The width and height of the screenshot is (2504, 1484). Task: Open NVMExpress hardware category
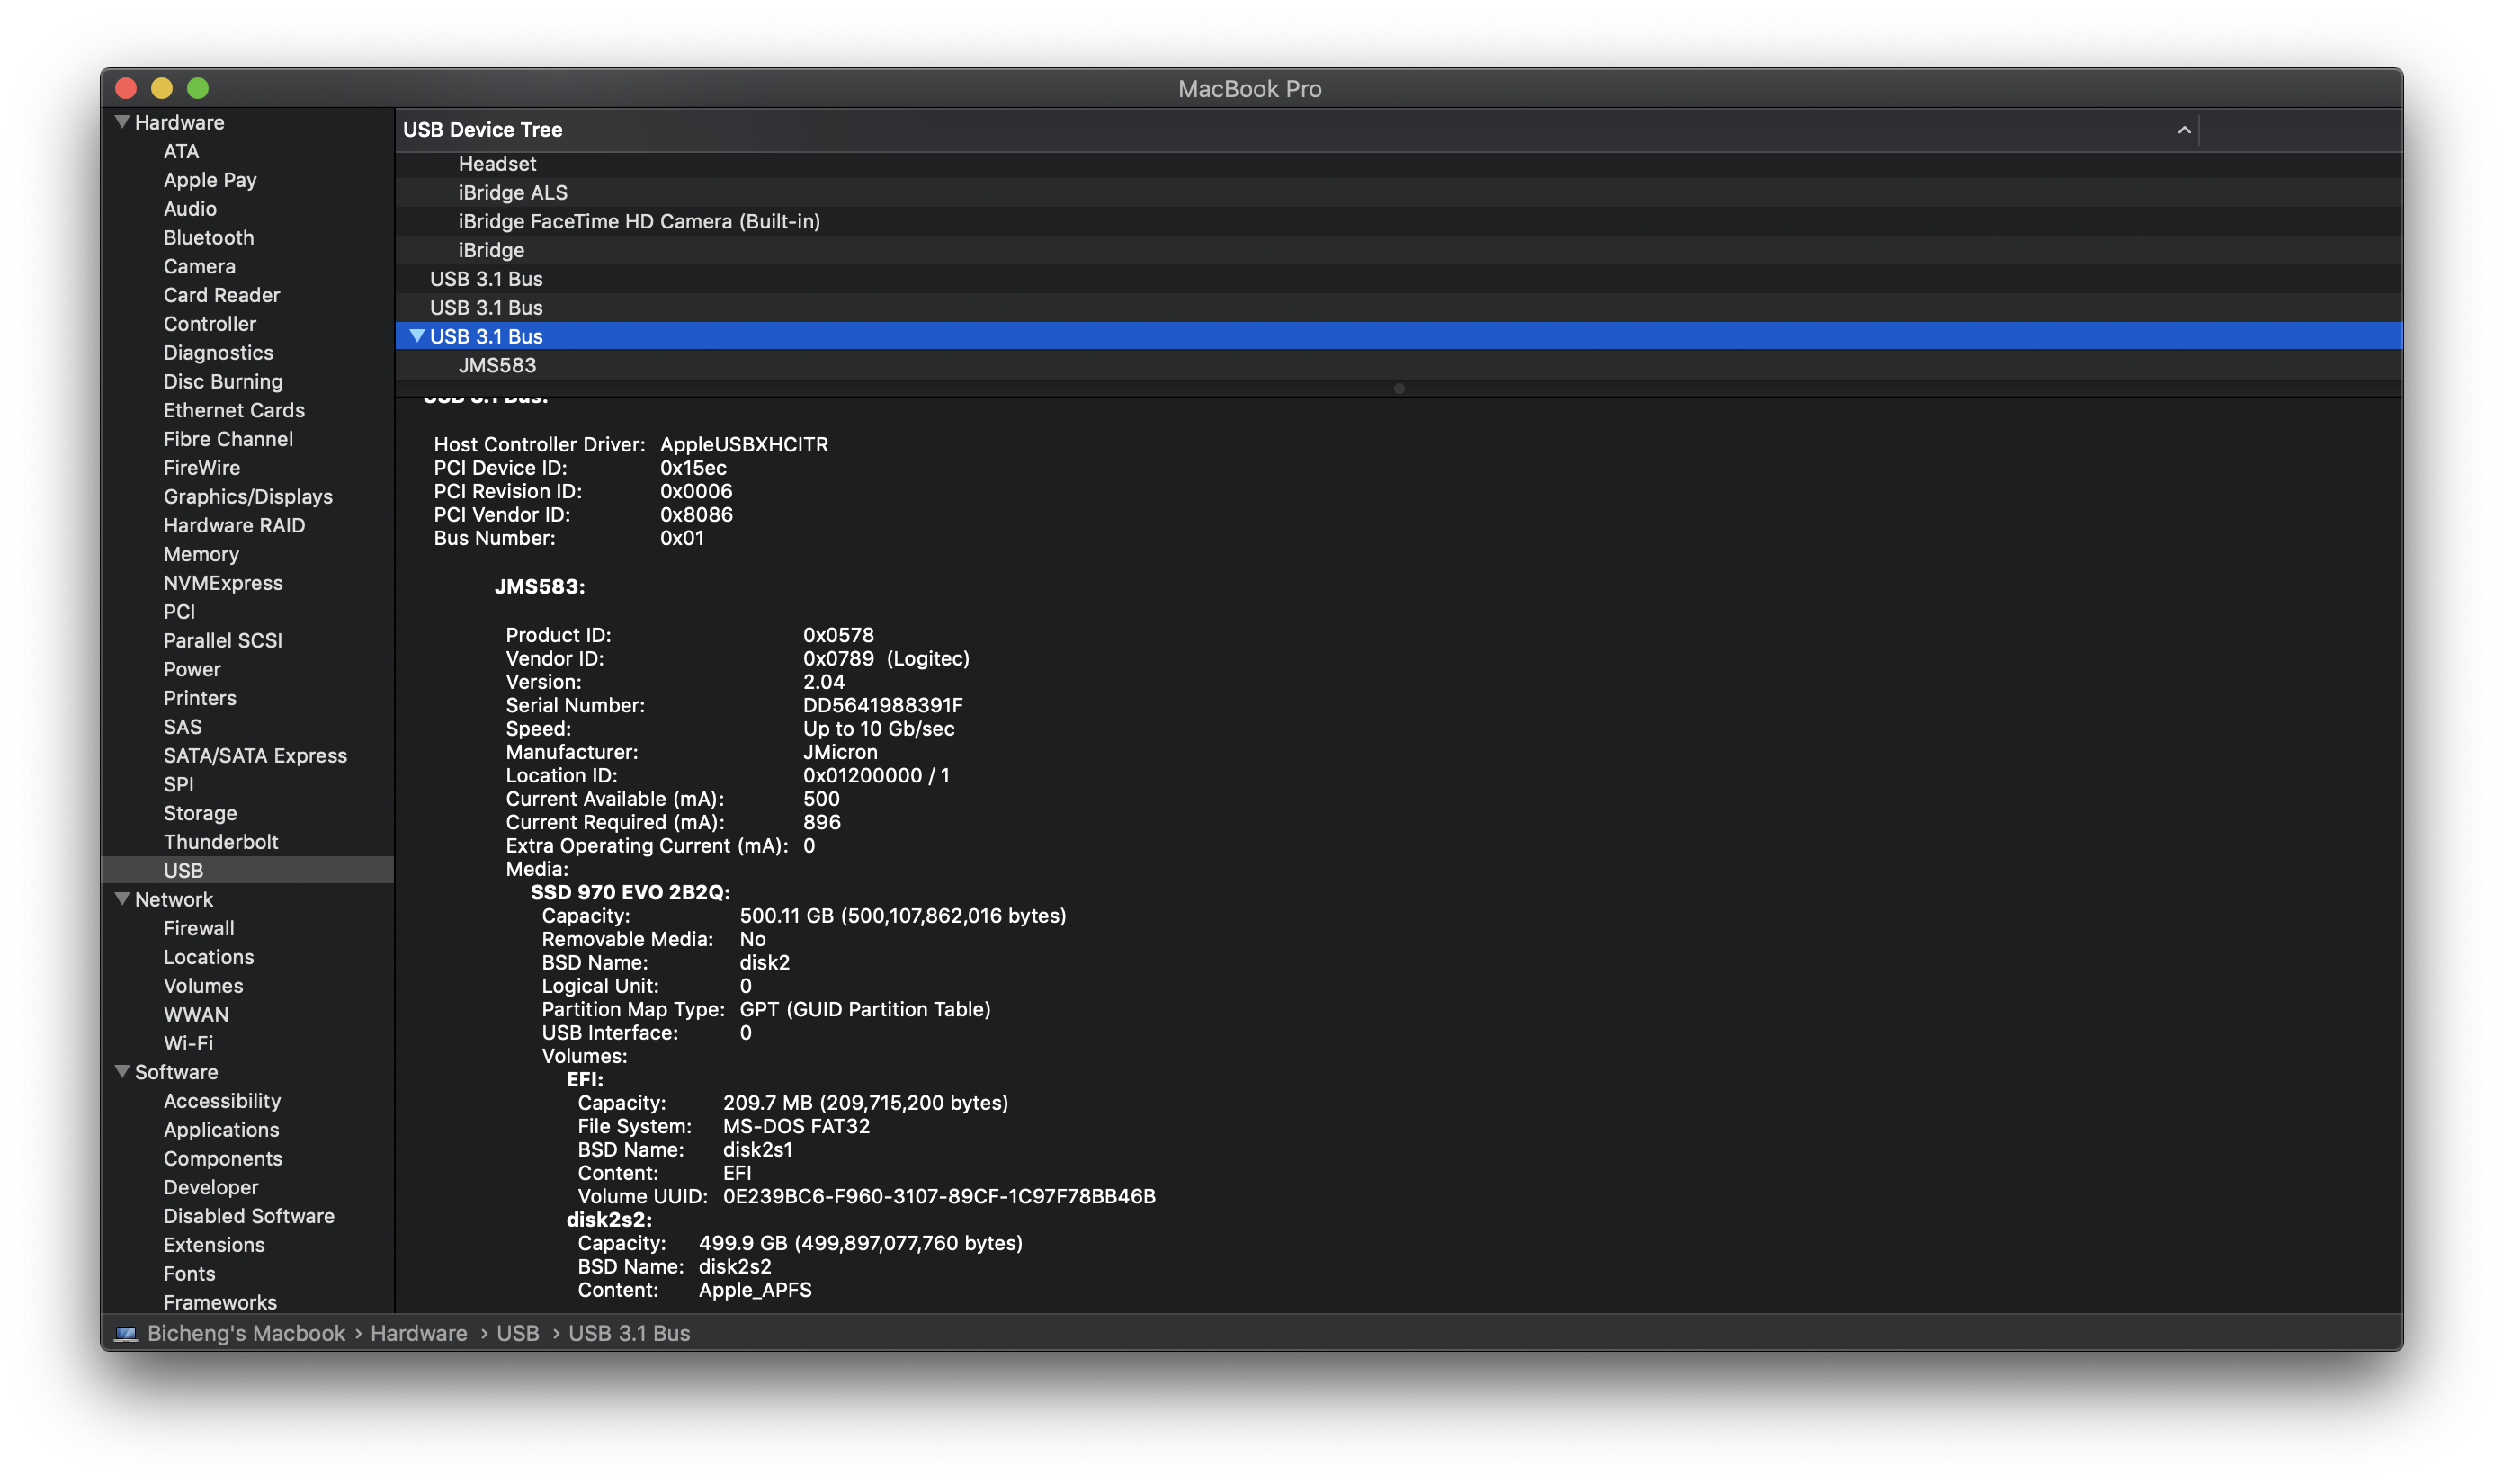[x=223, y=583]
